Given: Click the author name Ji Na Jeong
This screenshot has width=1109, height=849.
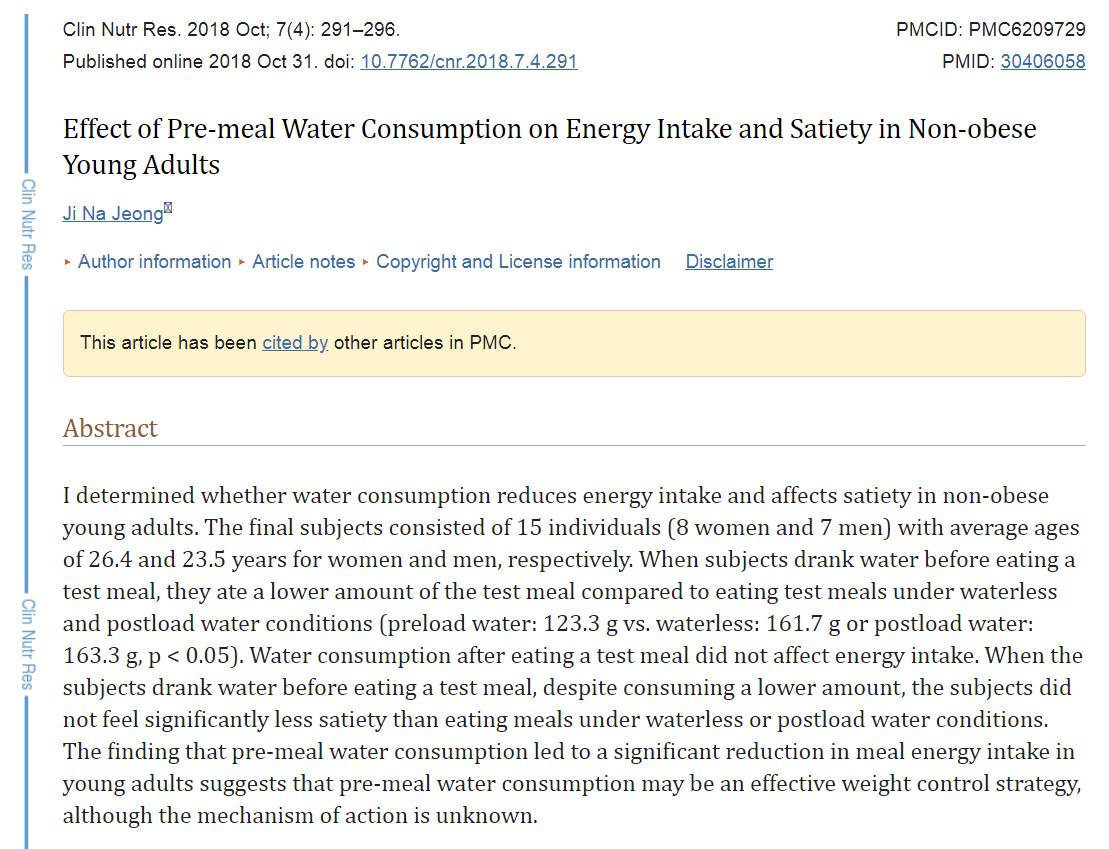Looking at the screenshot, I should point(112,213).
